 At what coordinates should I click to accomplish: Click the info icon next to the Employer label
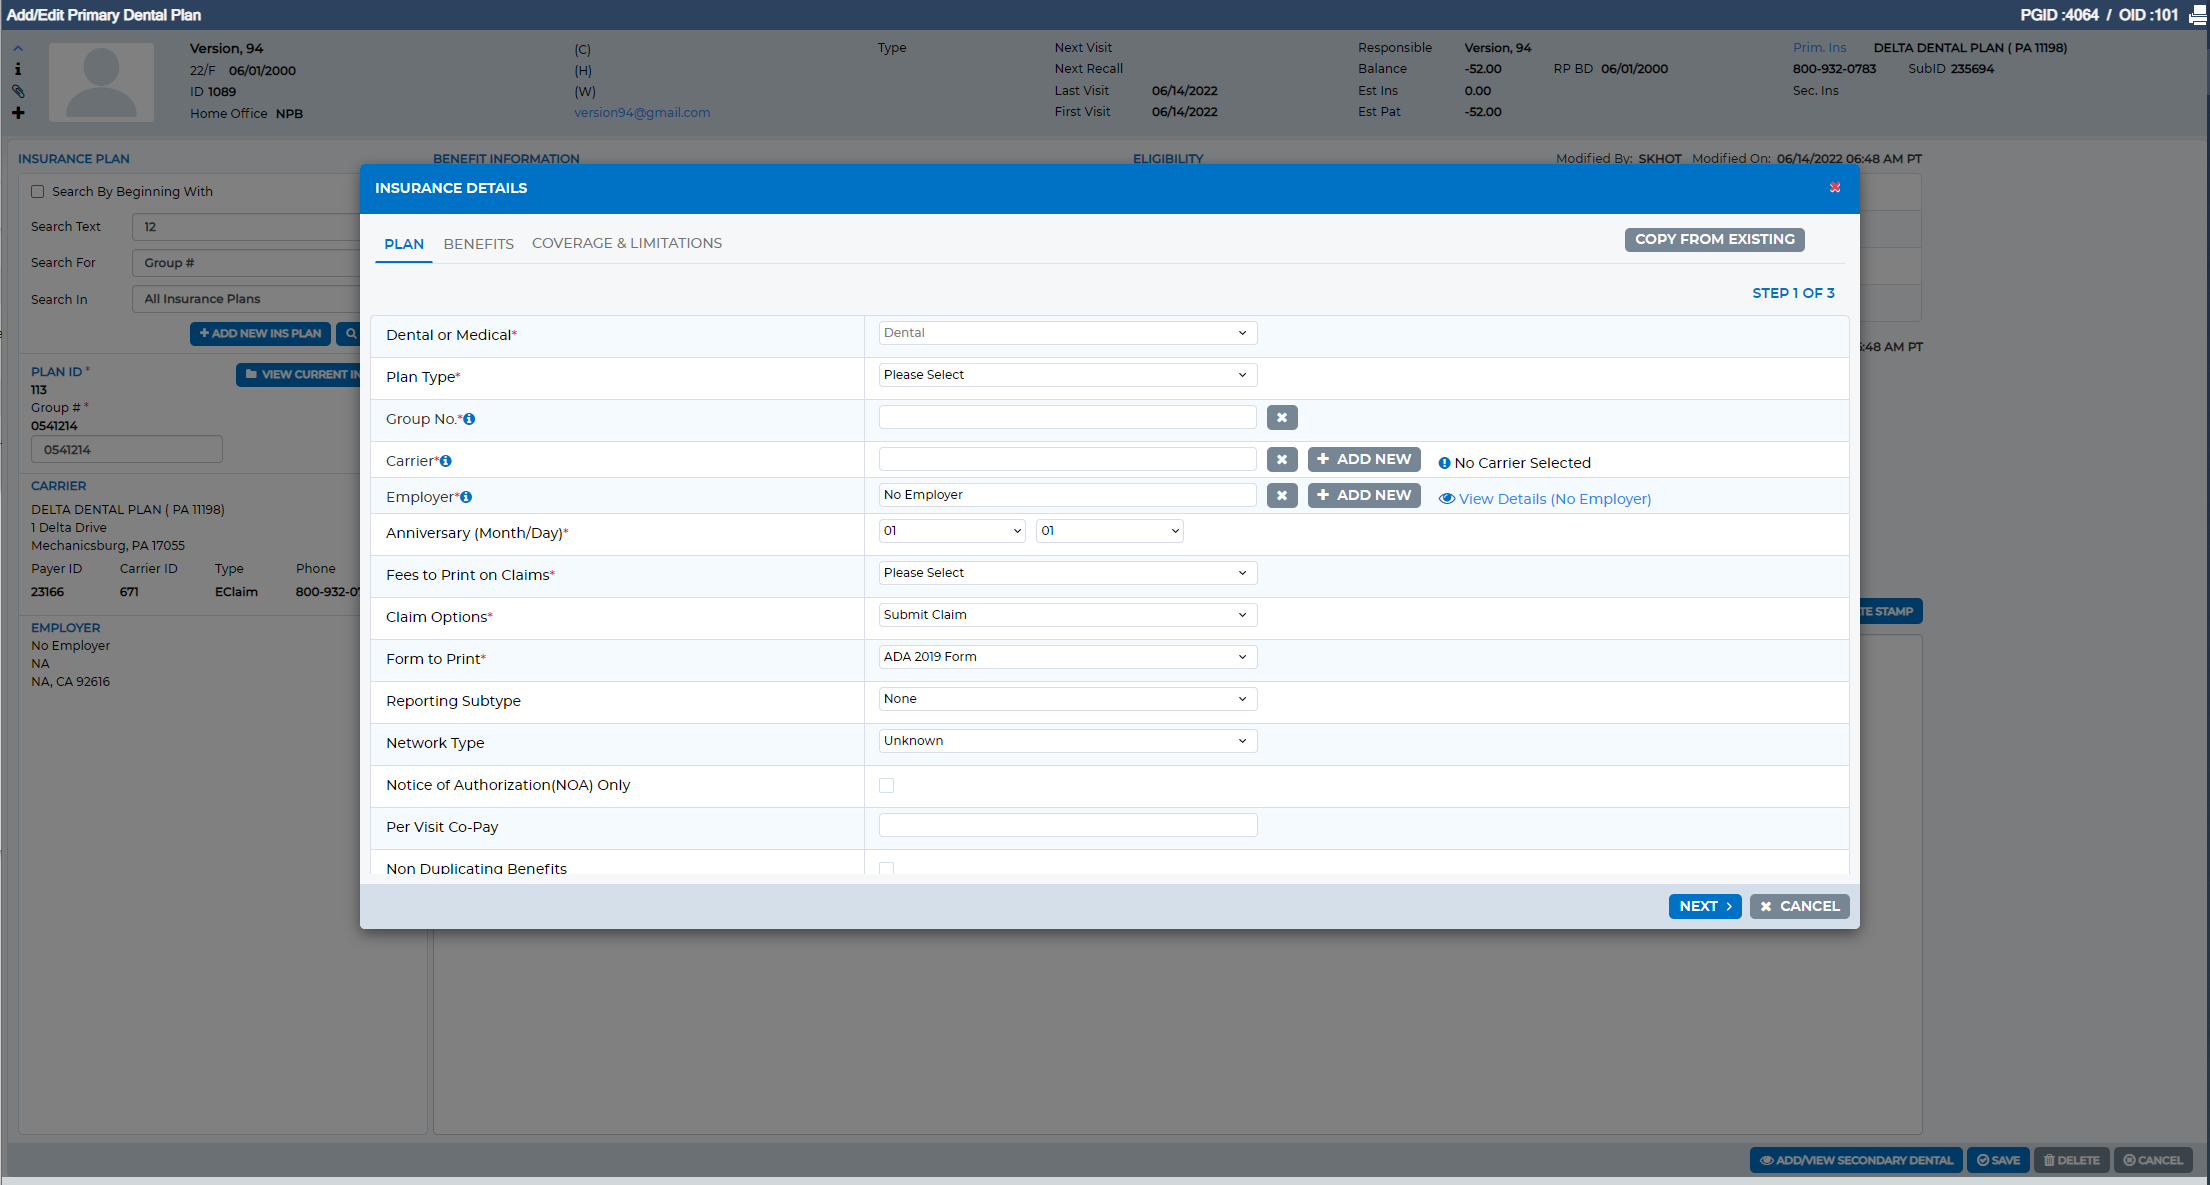pos(466,497)
